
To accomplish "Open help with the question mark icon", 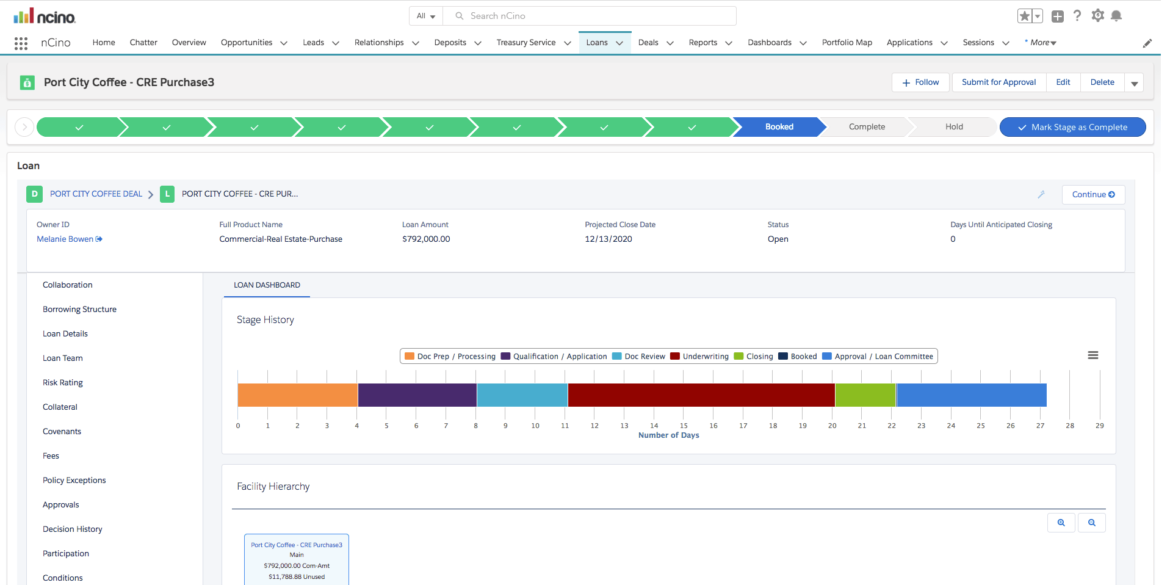I will coord(1077,15).
